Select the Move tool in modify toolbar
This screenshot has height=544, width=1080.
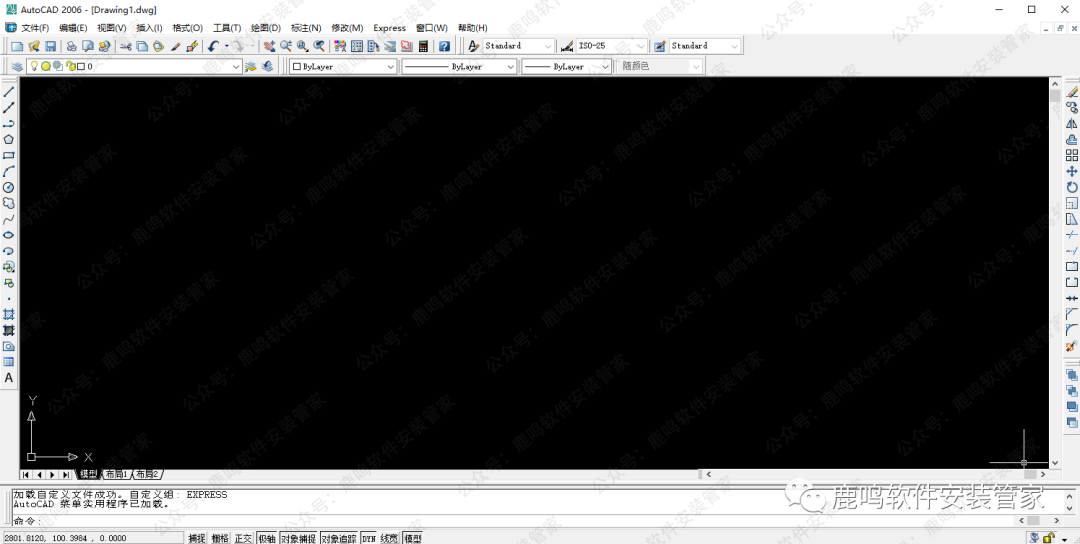pyautogui.click(x=1072, y=171)
